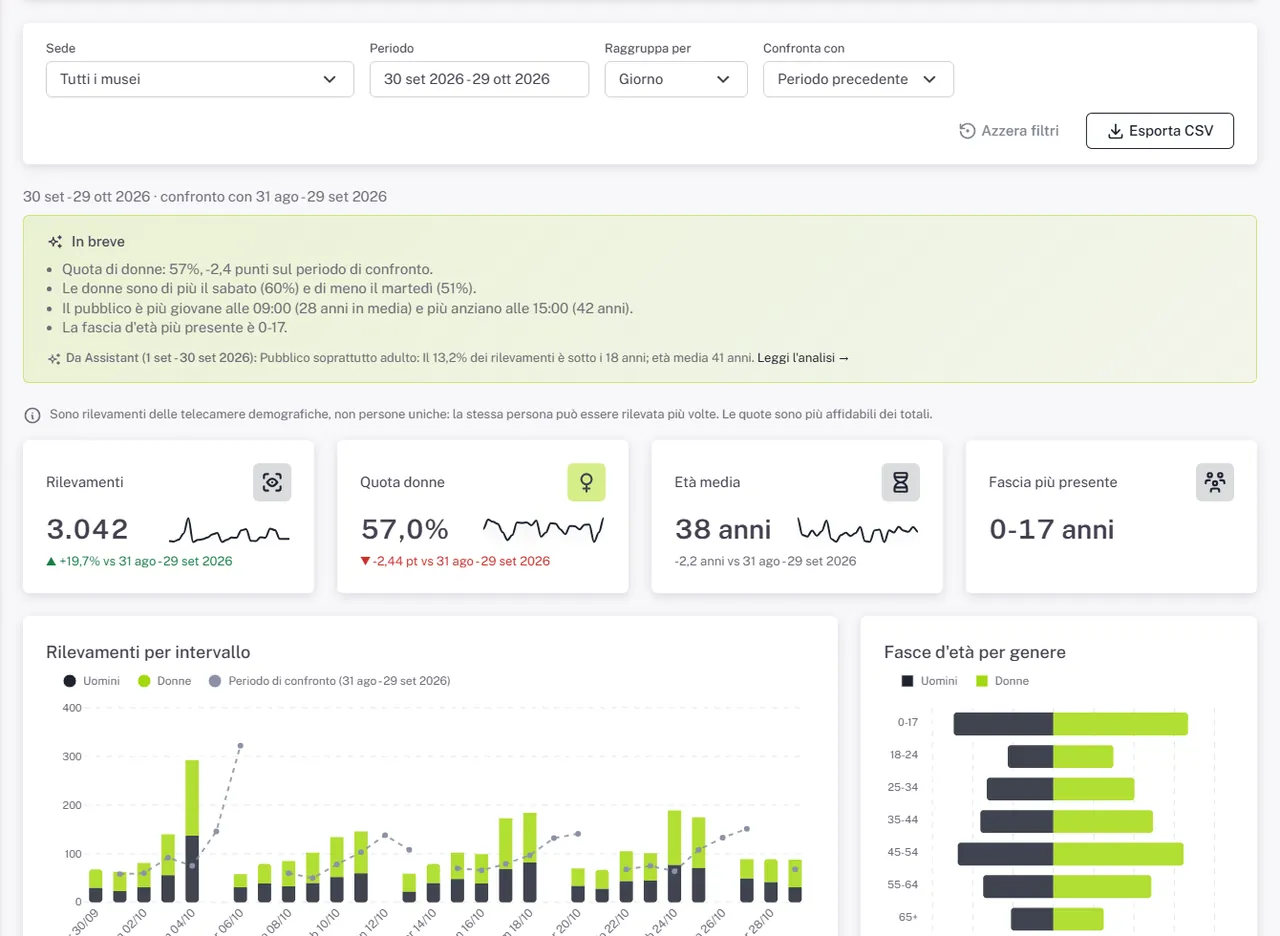Click the -2,2 anni comparison text
This screenshot has width=1280, height=936.
[765, 561]
